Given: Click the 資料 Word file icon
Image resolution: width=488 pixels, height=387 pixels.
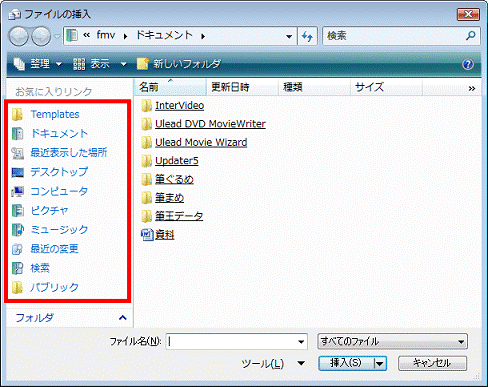Looking at the screenshot, I should point(147,235).
